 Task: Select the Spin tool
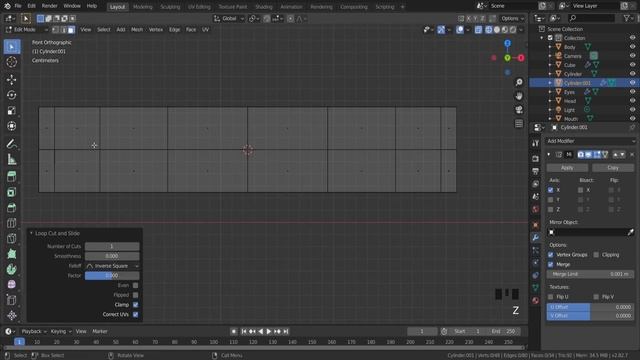pos(12,269)
